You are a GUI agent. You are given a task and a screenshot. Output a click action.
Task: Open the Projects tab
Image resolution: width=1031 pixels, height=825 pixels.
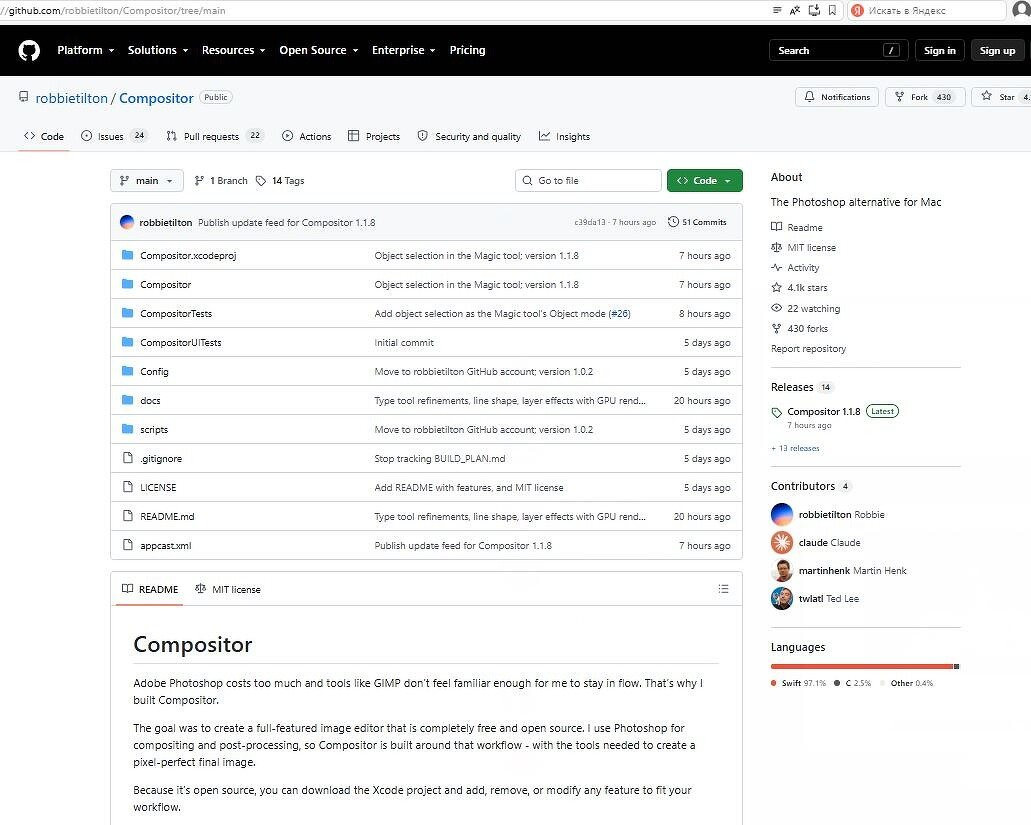[373, 136]
